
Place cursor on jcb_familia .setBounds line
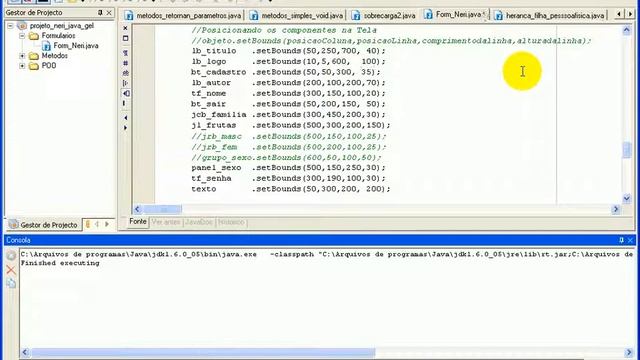coord(288,115)
